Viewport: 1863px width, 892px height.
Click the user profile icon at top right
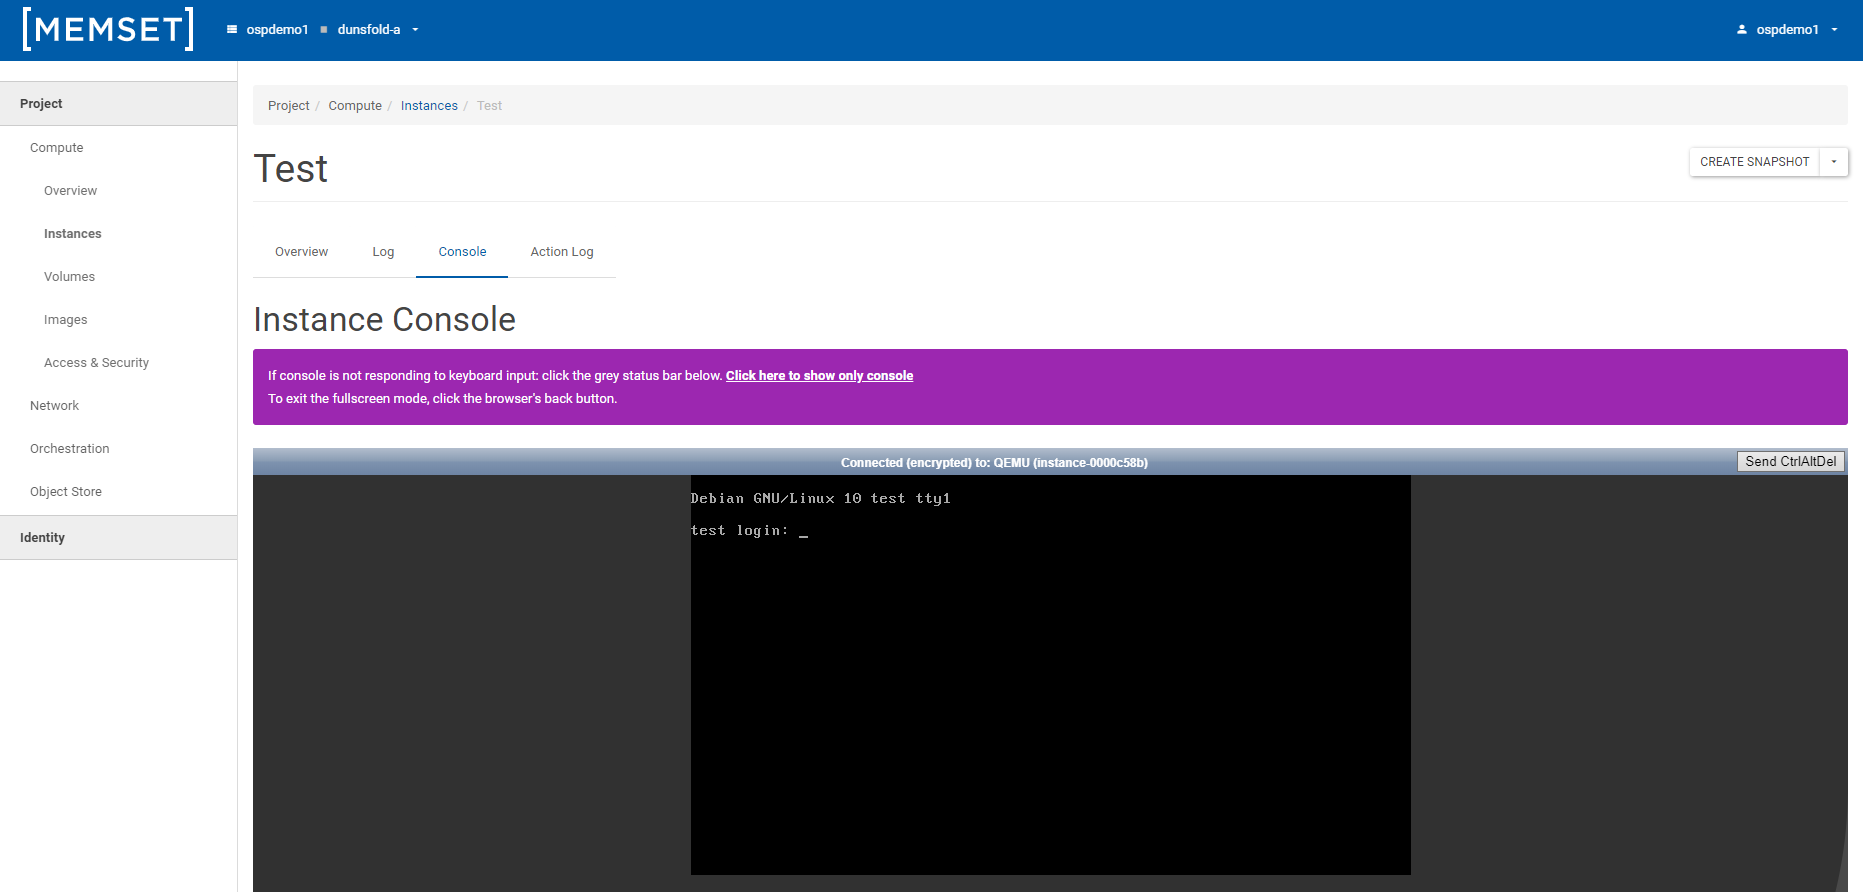[1742, 30]
